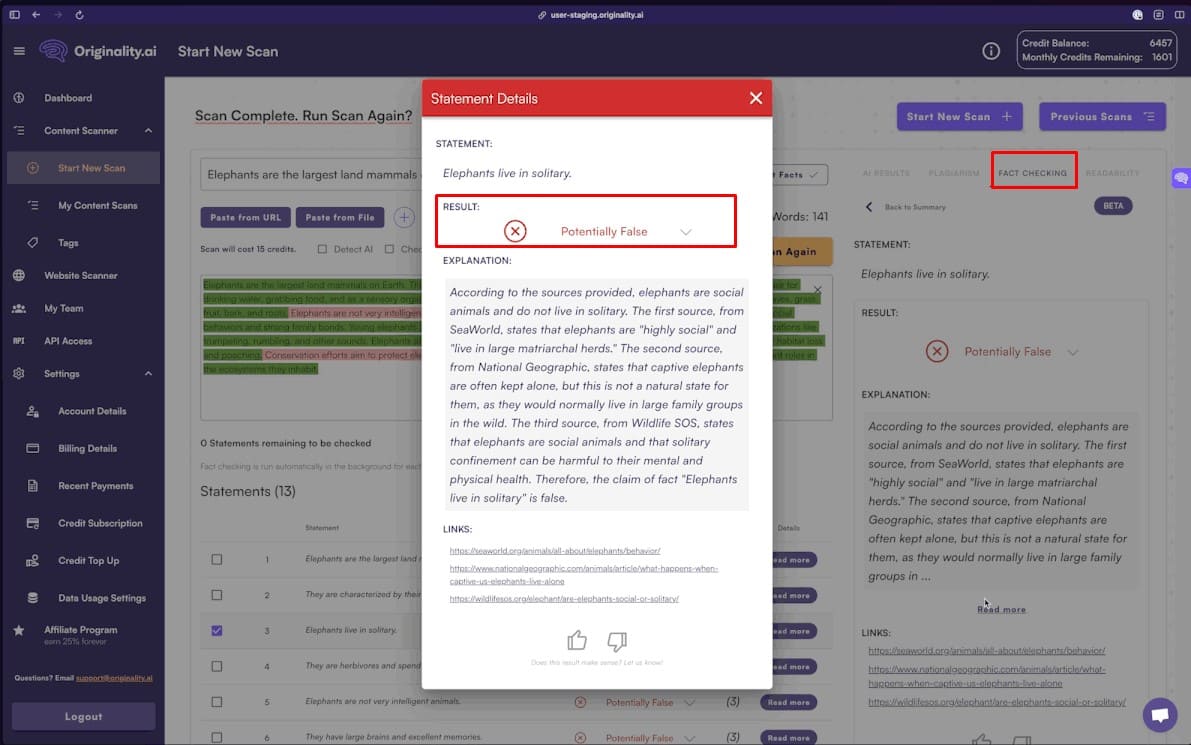Screen dimensions: 1191x745
Task: Switch to the Readability tab
Action: pos(1112,173)
